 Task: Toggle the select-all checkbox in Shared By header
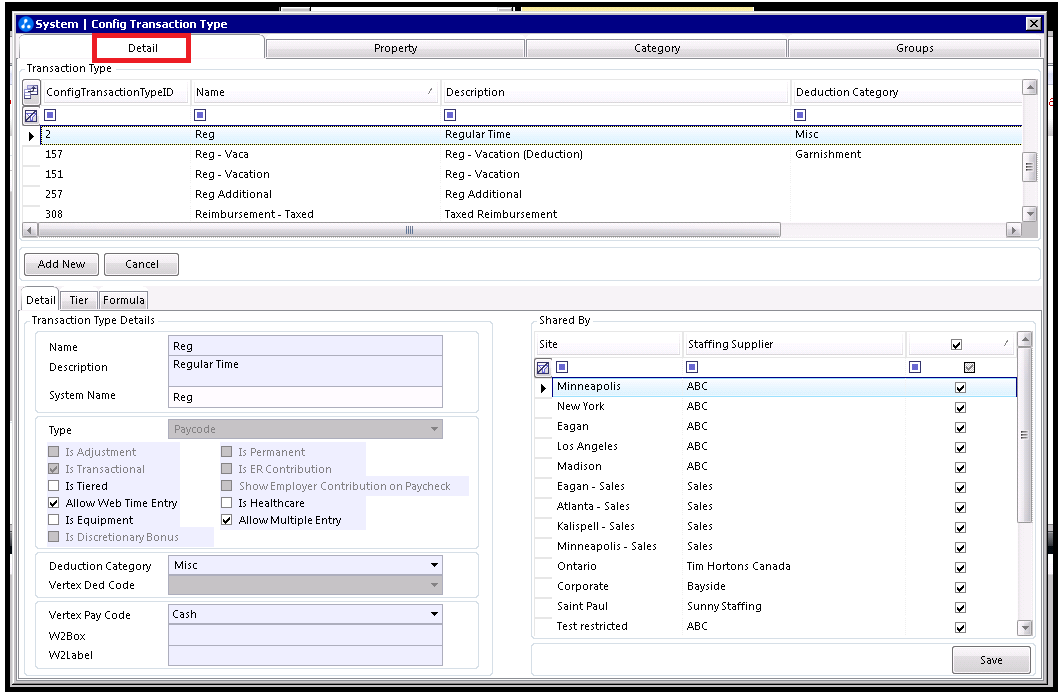tap(956, 345)
